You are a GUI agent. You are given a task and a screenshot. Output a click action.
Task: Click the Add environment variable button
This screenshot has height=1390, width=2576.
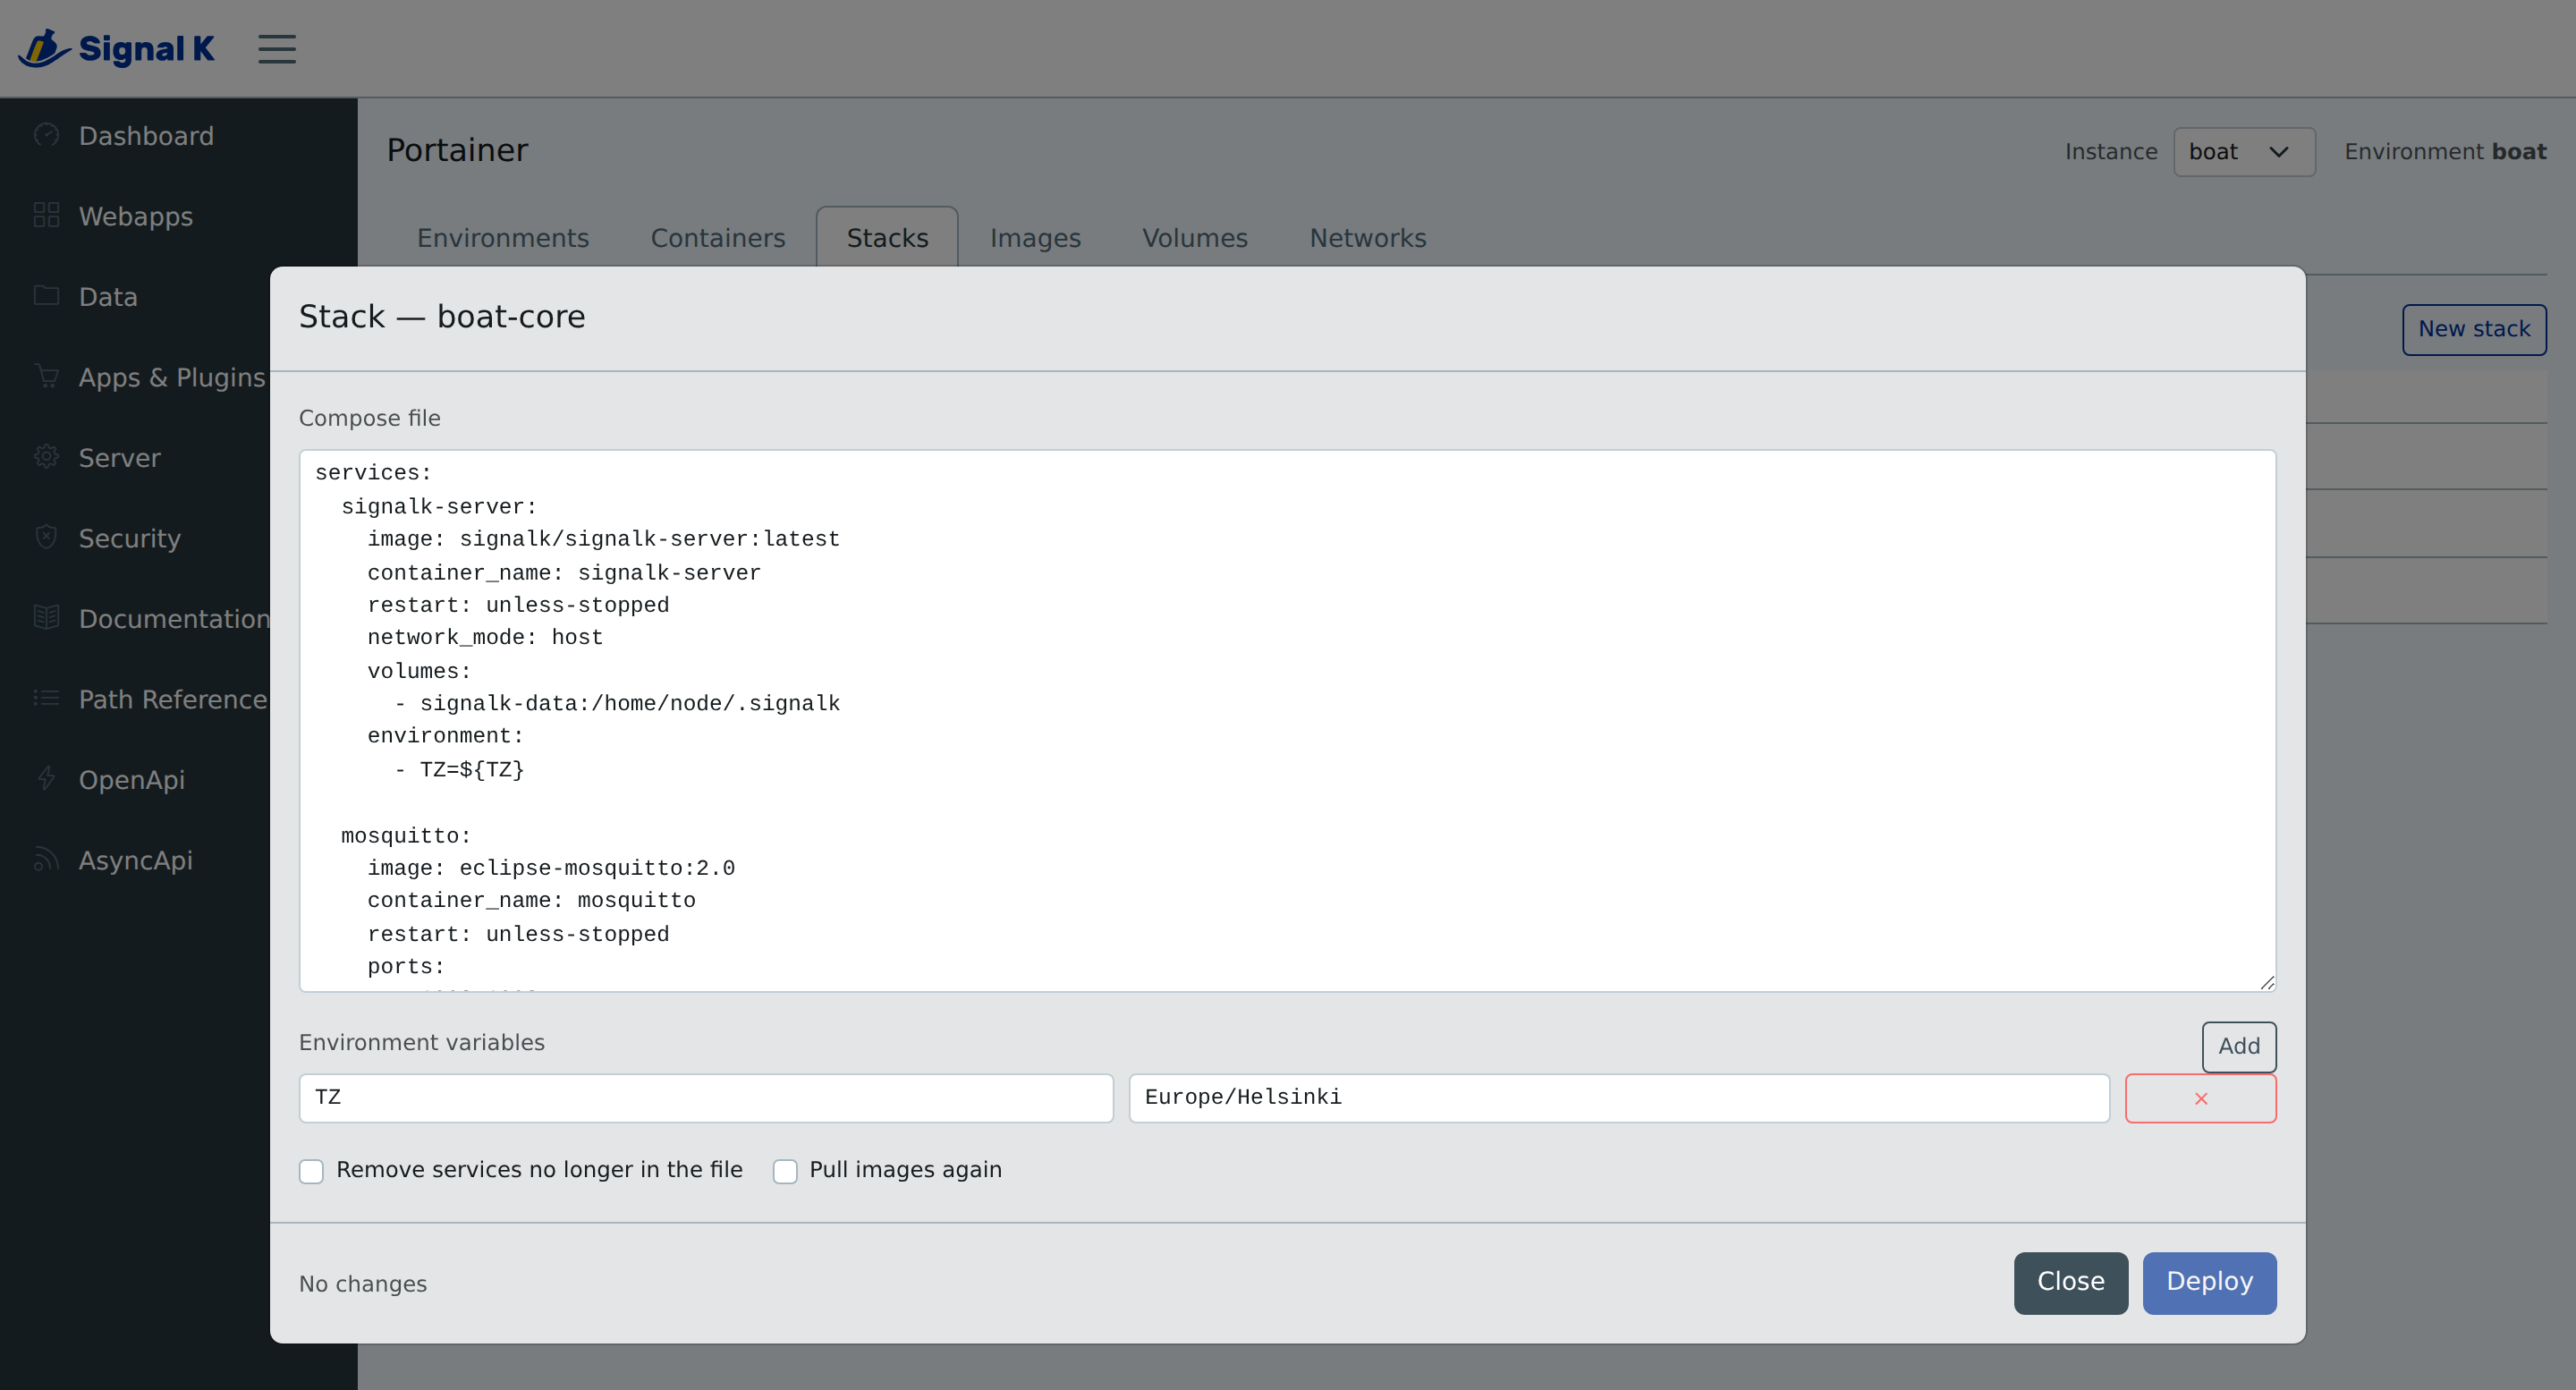(x=2238, y=1046)
